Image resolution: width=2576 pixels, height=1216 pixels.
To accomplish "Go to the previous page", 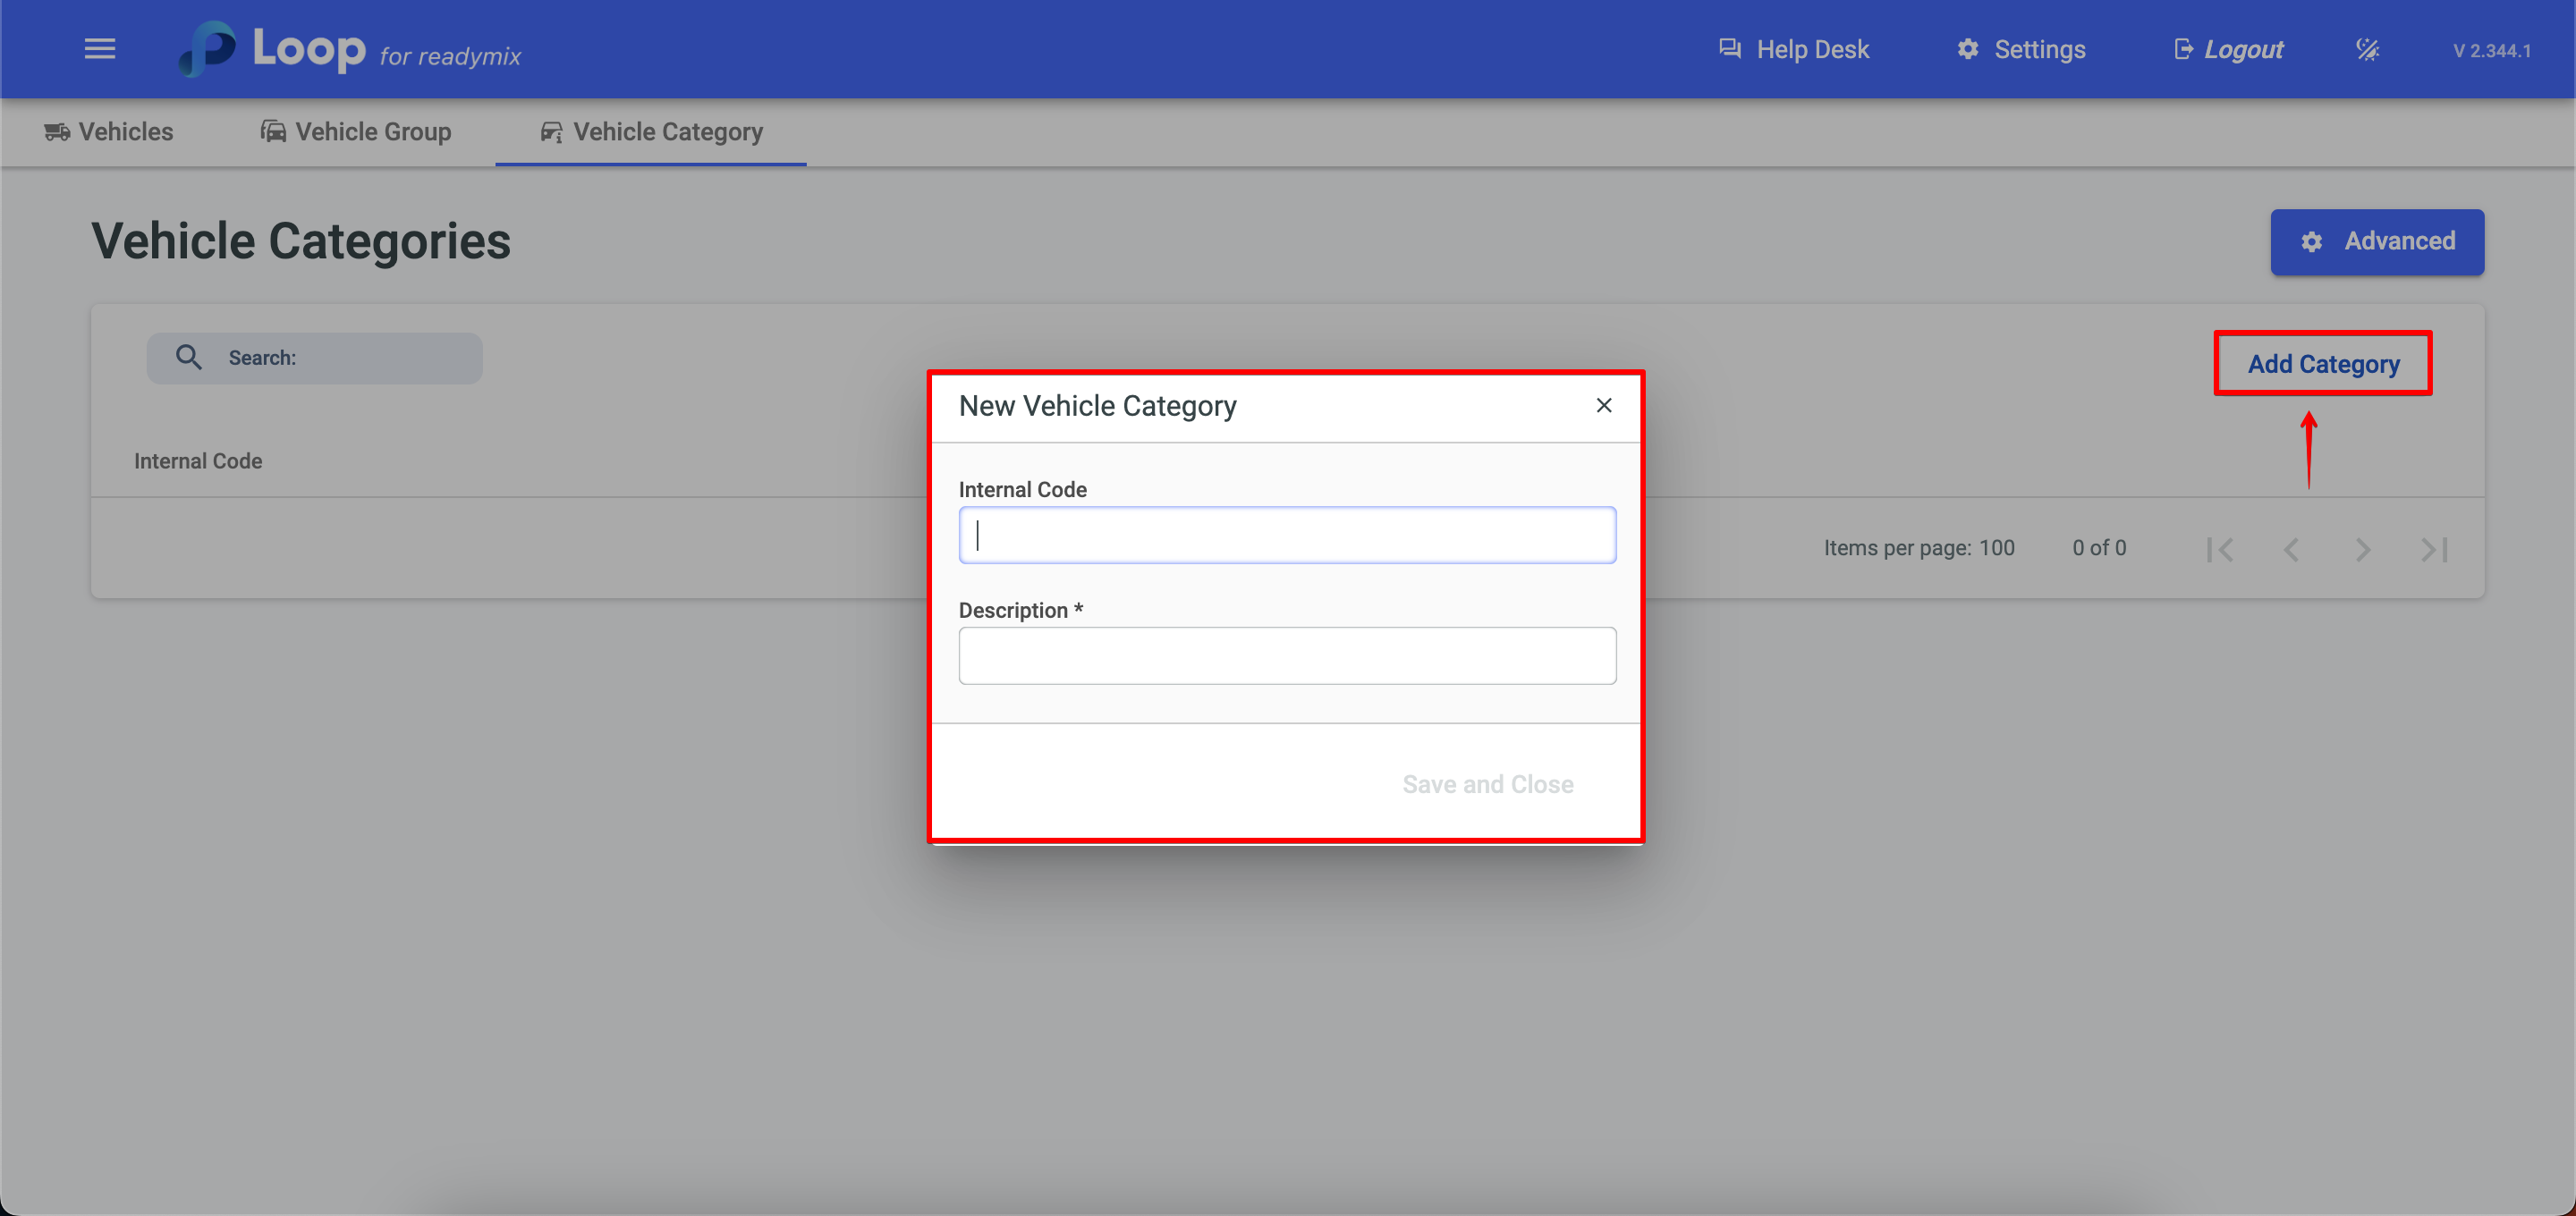I will (2291, 549).
